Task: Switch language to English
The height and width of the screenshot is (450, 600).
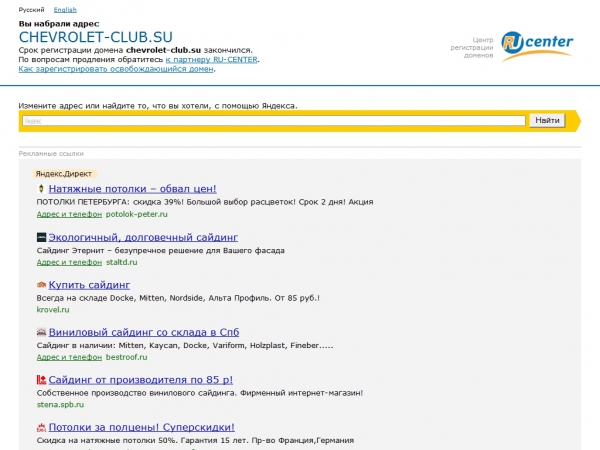Action: 65,10
